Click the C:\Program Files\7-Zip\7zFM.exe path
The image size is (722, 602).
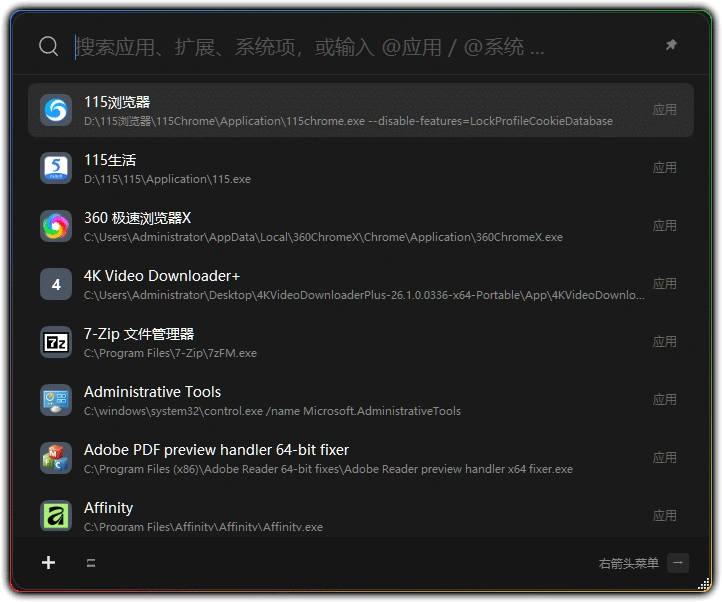pos(170,353)
